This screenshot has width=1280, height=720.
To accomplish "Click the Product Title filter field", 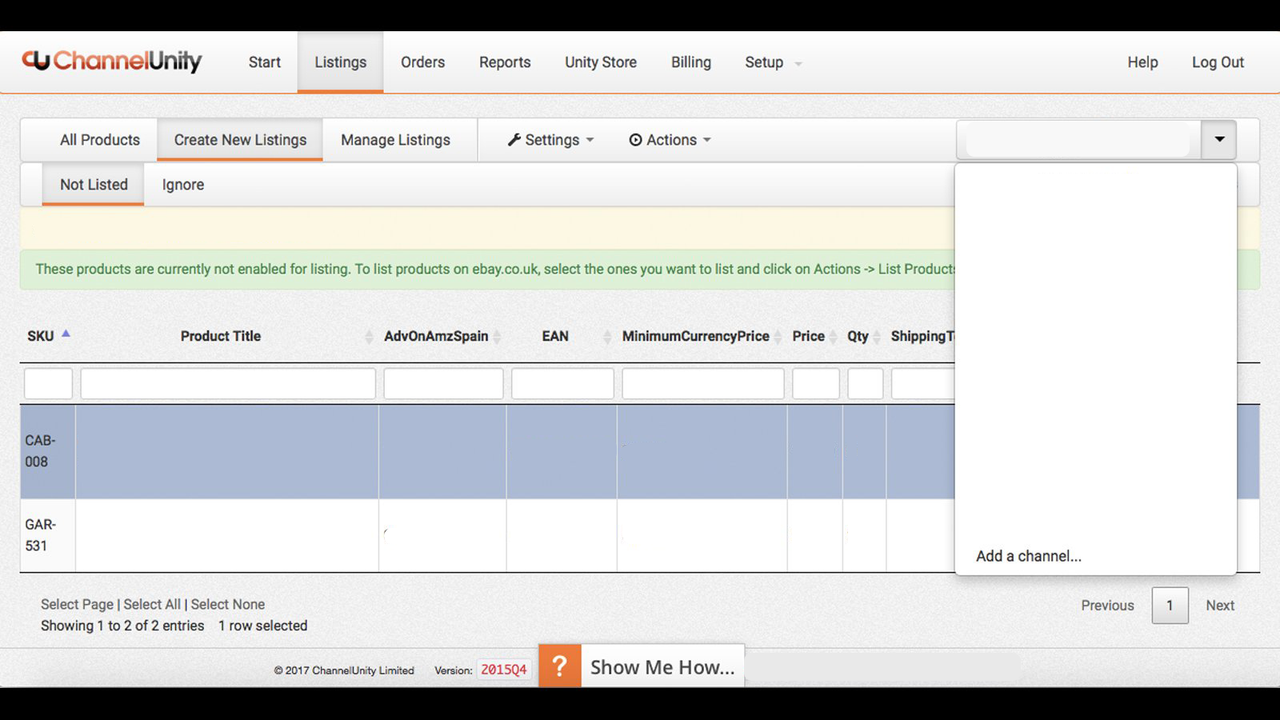I will coord(228,383).
